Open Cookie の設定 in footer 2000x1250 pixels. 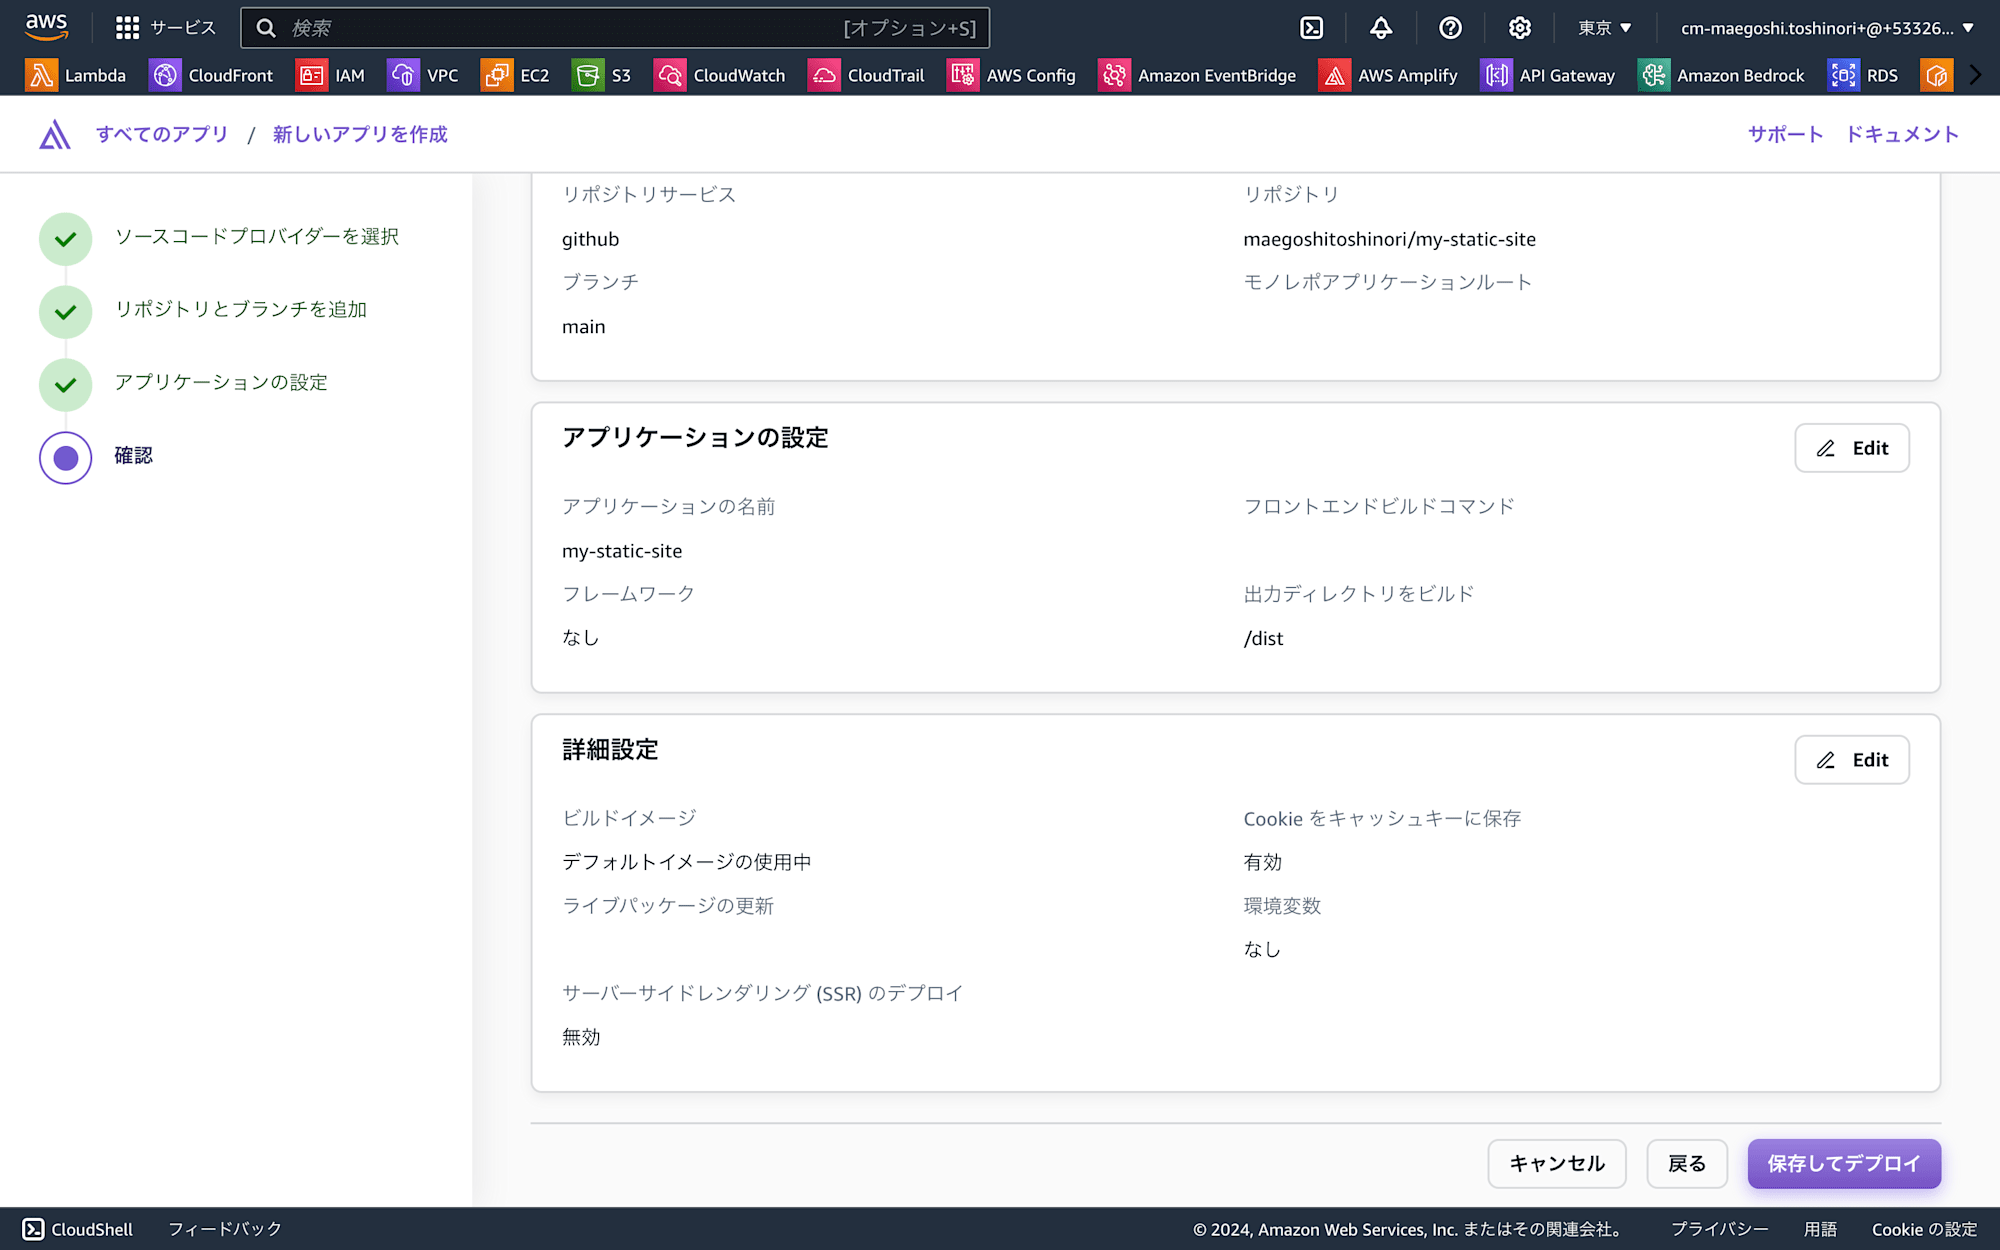click(1924, 1229)
